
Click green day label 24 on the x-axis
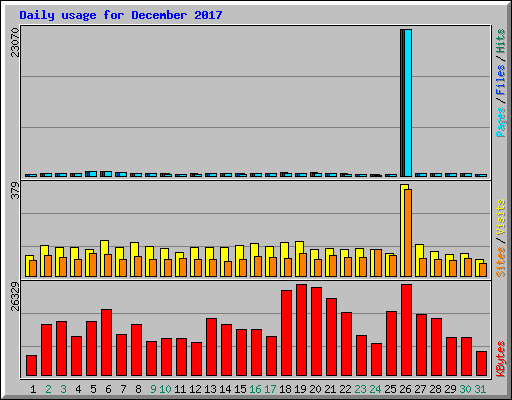coord(375,389)
